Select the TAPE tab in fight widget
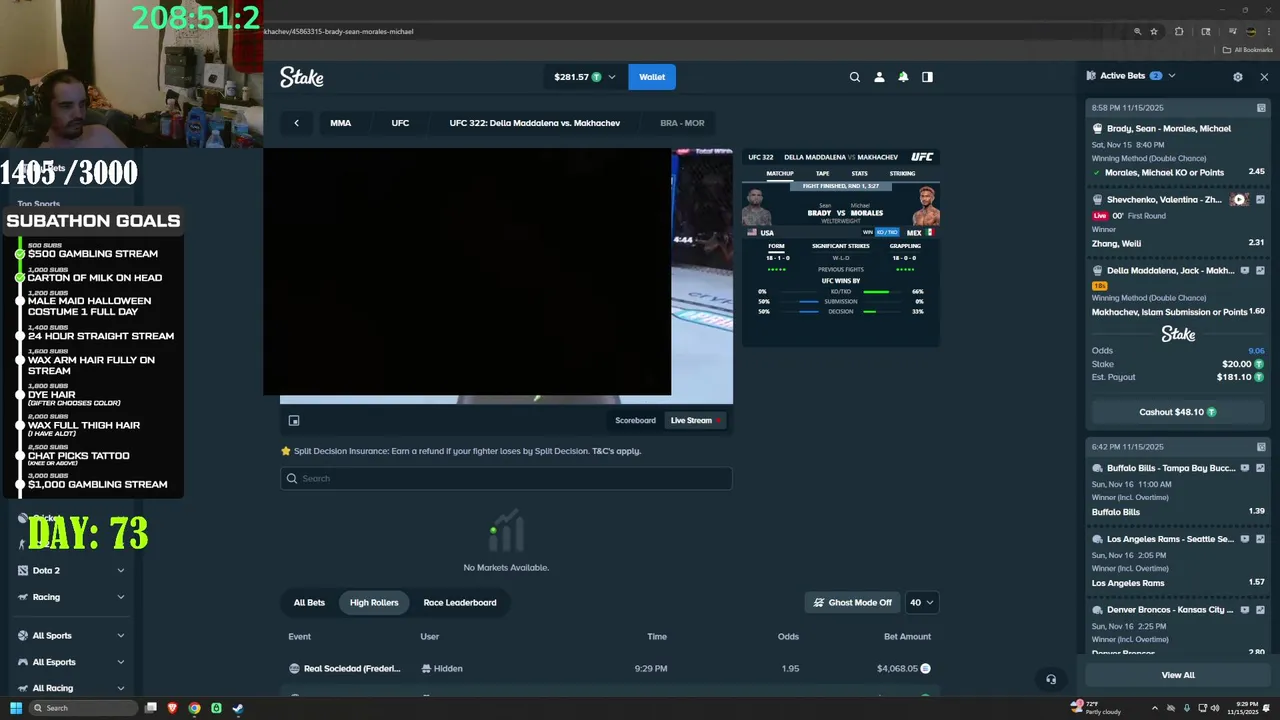Image resolution: width=1280 pixels, height=720 pixels. (822, 173)
